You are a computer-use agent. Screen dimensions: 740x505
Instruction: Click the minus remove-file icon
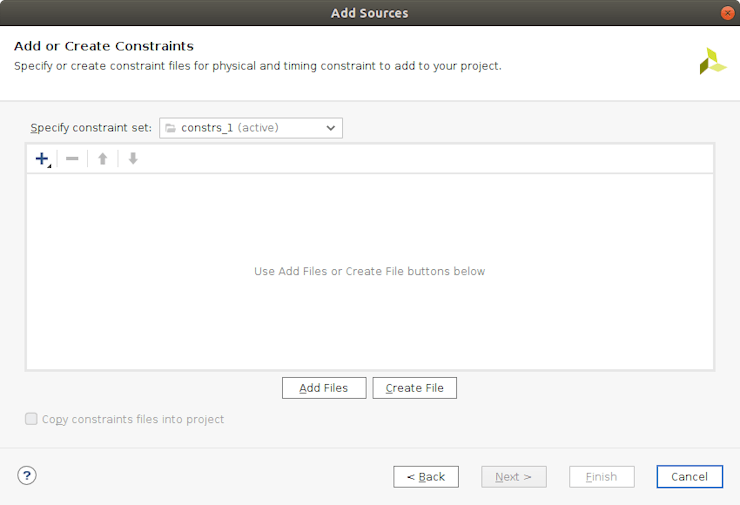tap(72, 159)
